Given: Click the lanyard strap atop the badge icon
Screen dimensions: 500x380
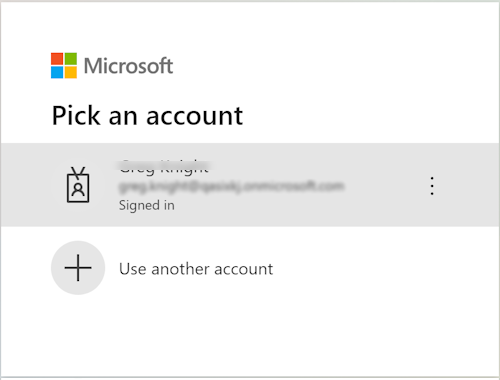Looking at the screenshot, I should point(78,172).
